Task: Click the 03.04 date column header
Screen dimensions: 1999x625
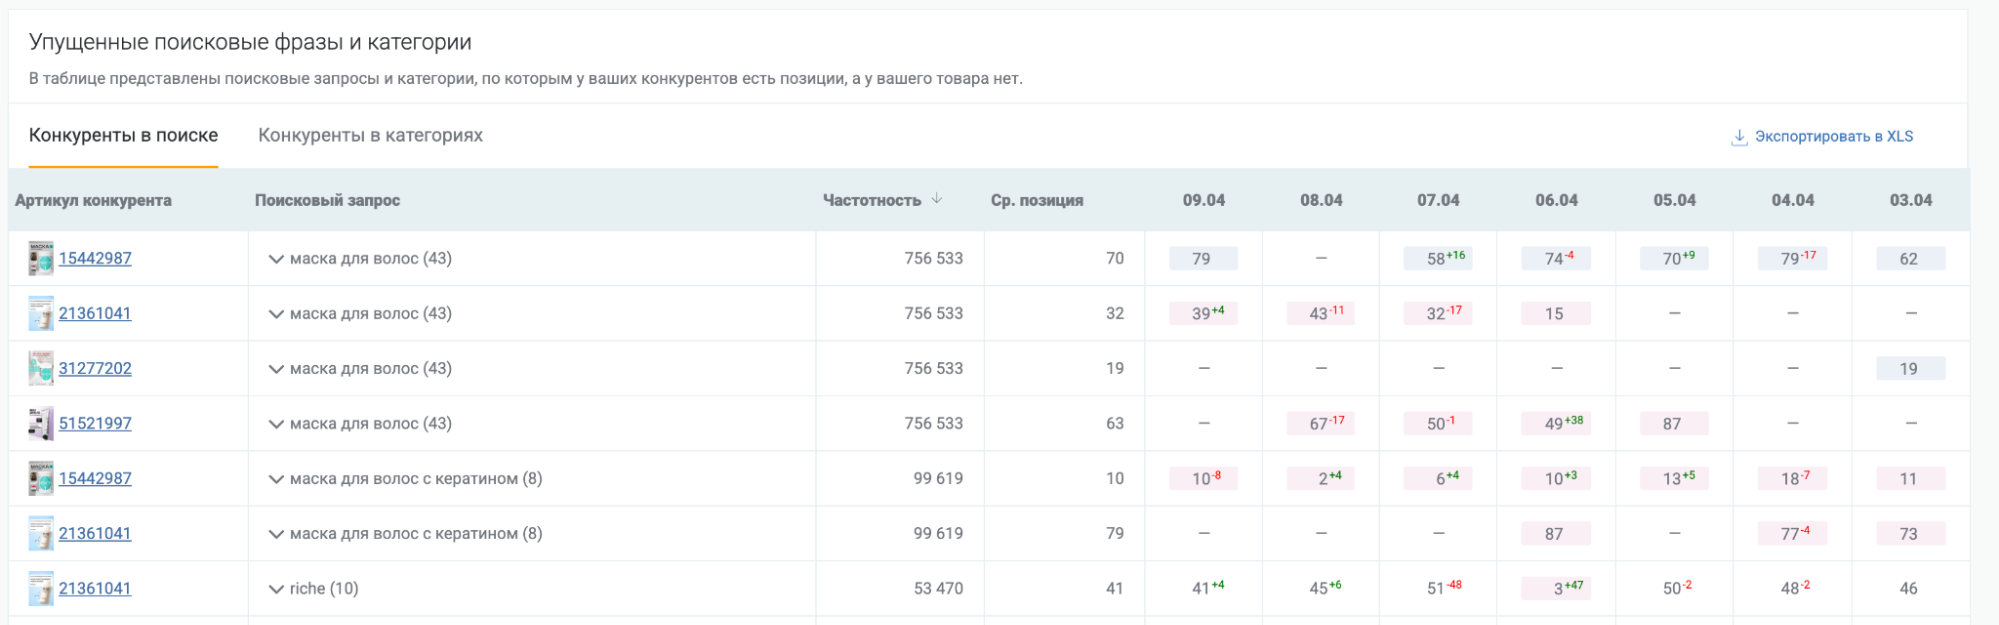Action: point(1910,200)
